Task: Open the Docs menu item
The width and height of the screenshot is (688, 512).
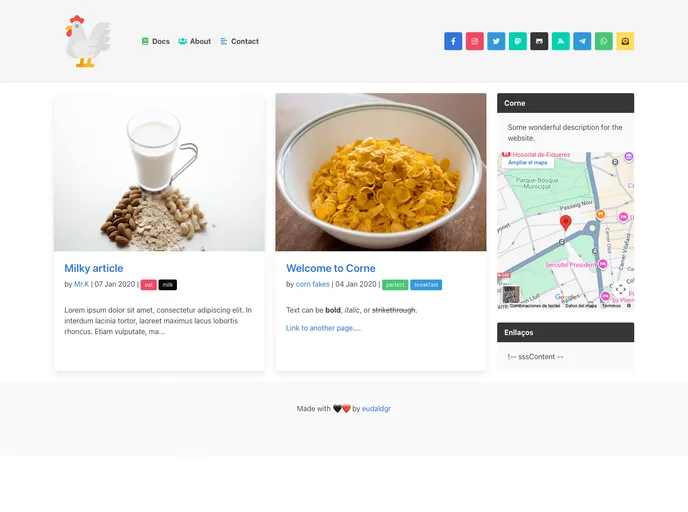Action: coord(156,41)
